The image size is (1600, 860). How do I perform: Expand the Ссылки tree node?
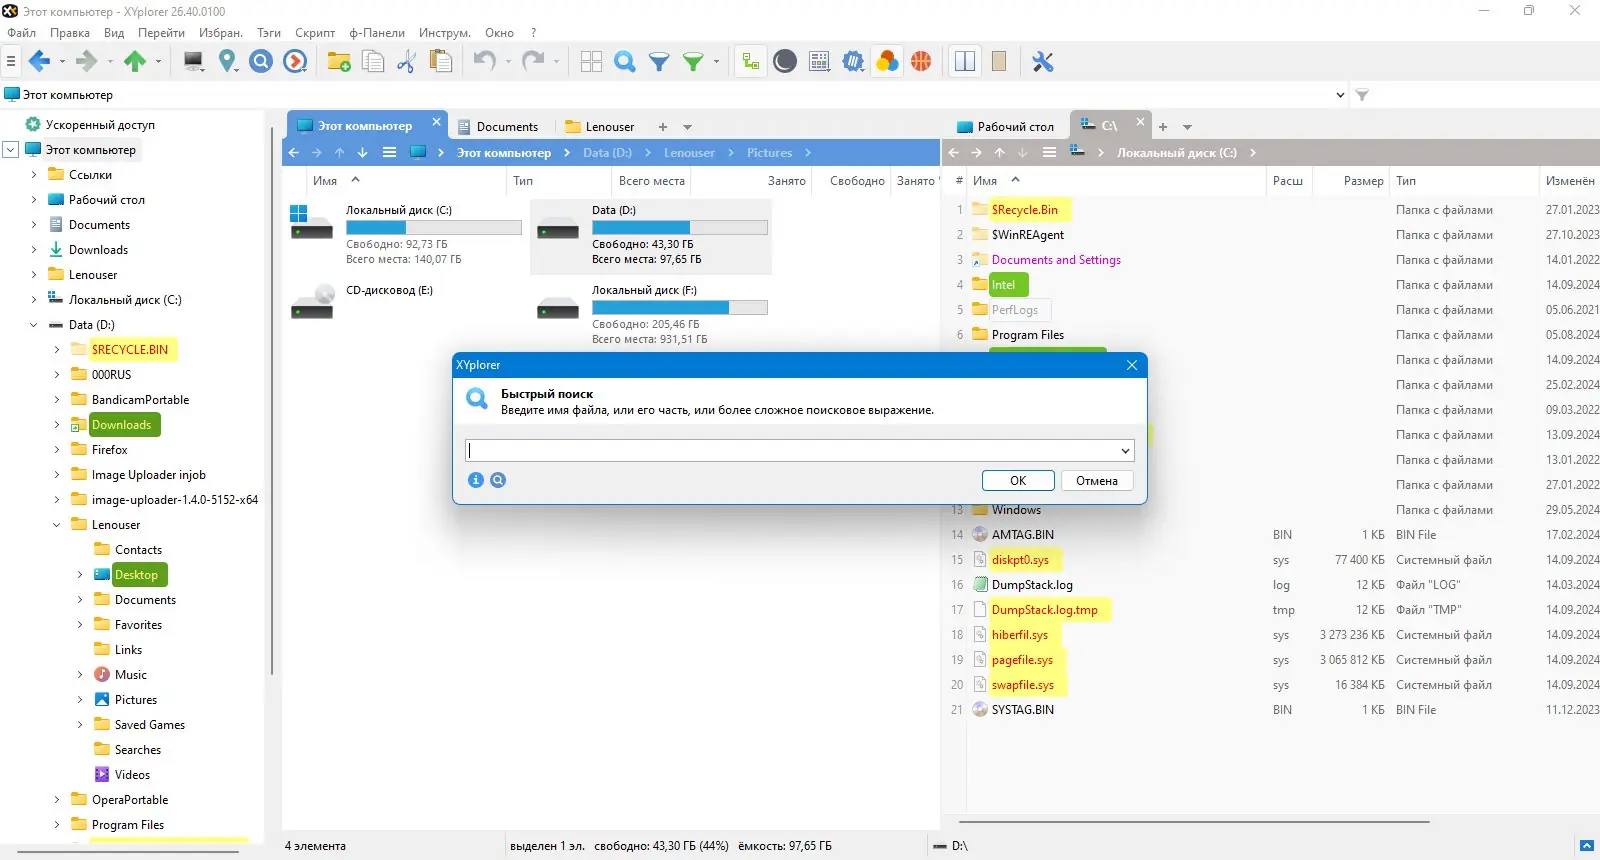(34, 175)
